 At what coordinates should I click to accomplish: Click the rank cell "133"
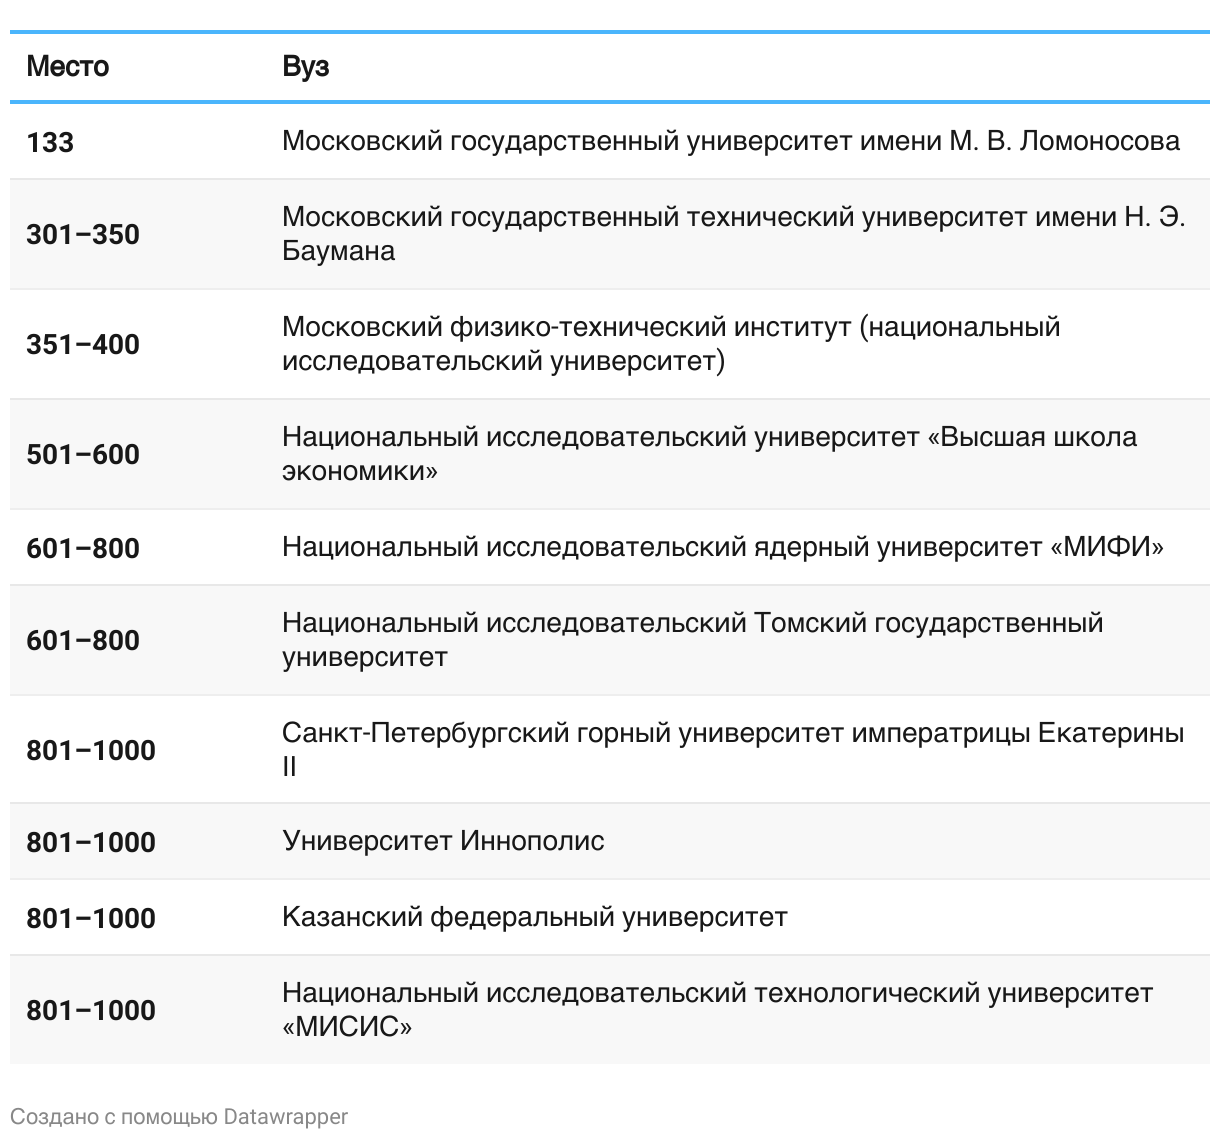pos(50,142)
